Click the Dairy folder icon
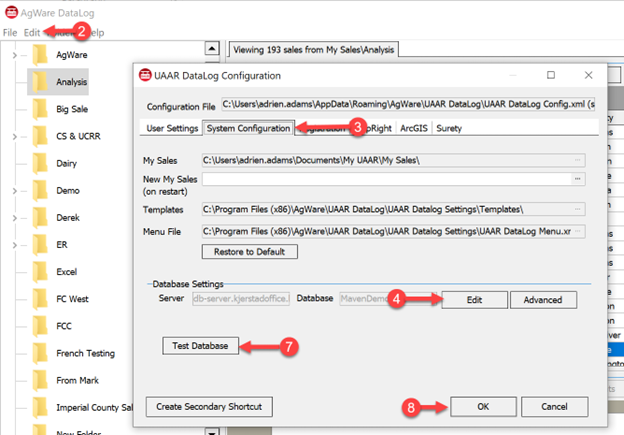This screenshot has height=435, width=624. 40,163
